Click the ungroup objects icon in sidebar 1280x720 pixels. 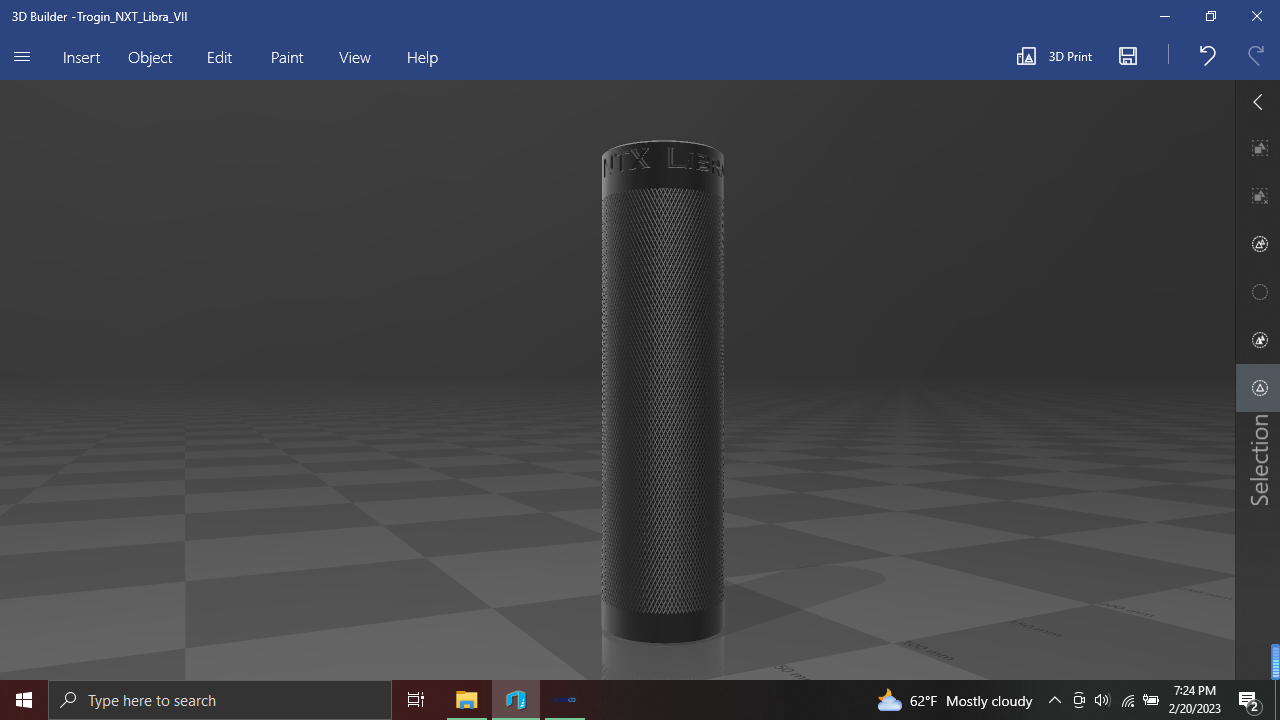coord(1260,196)
